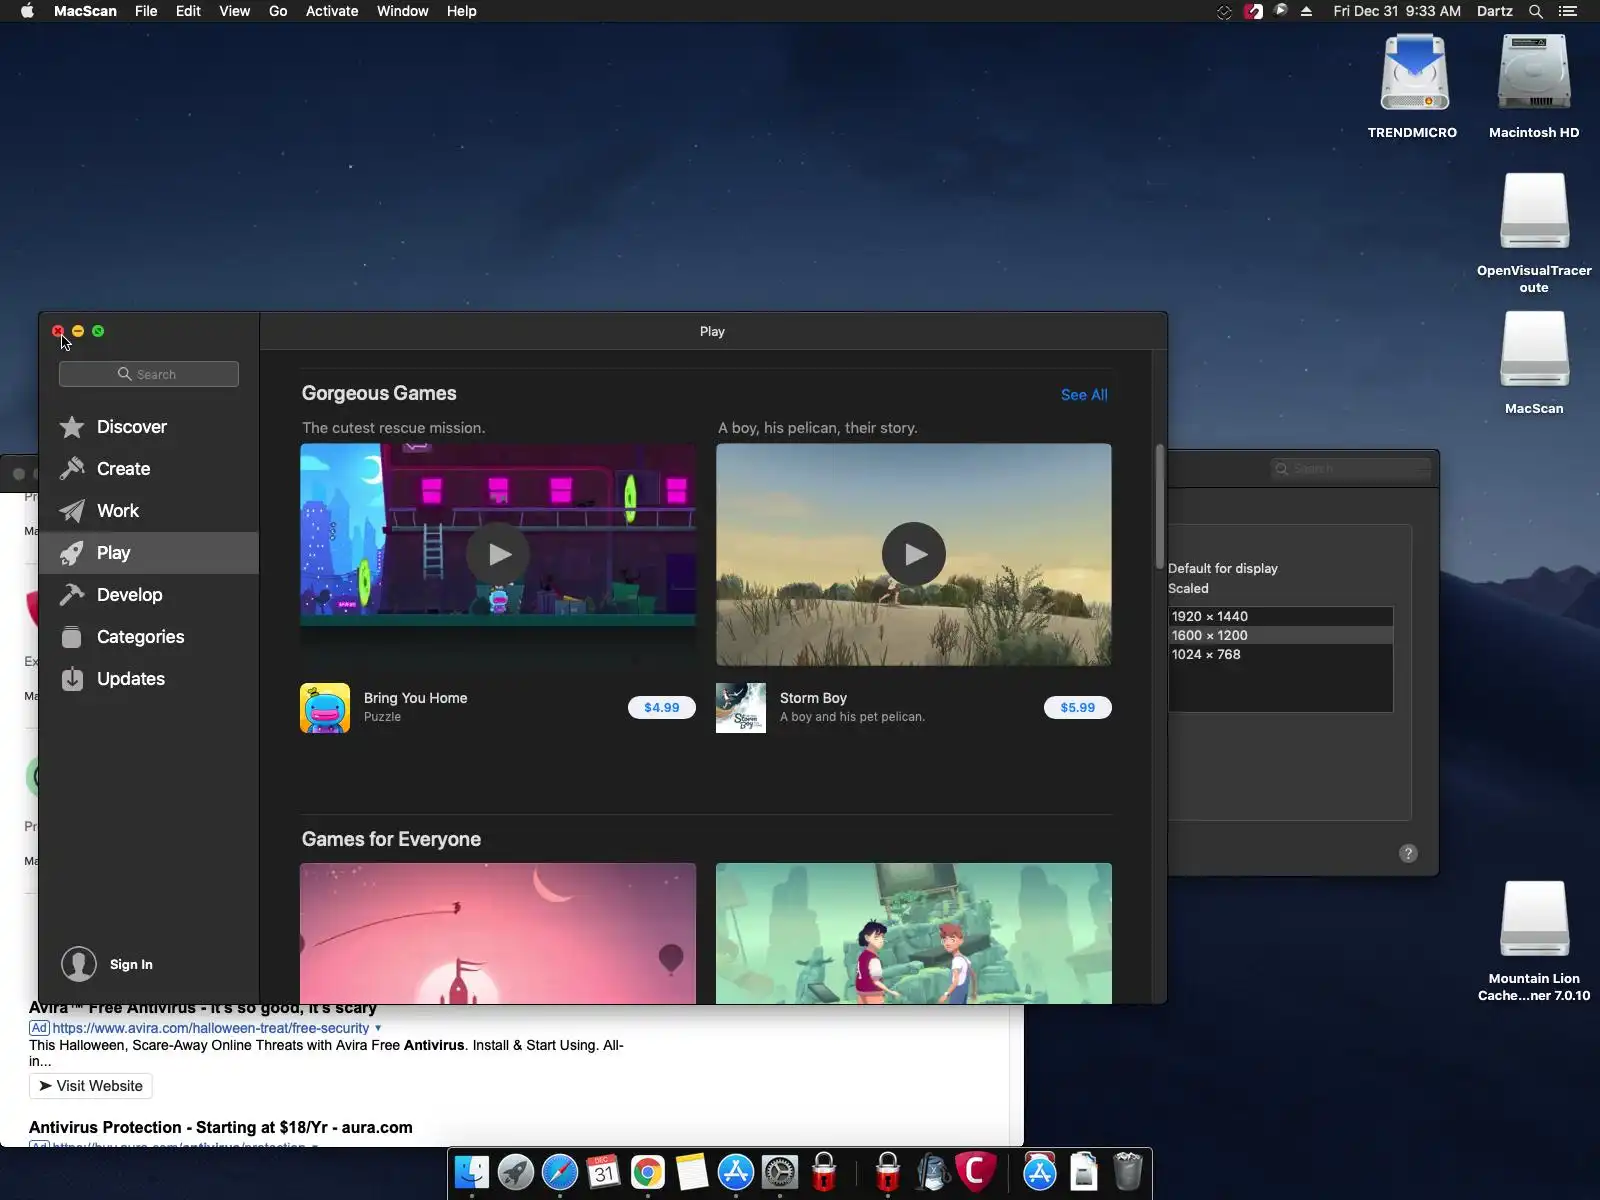Open Safari from the Dock

pos(560,1172)
